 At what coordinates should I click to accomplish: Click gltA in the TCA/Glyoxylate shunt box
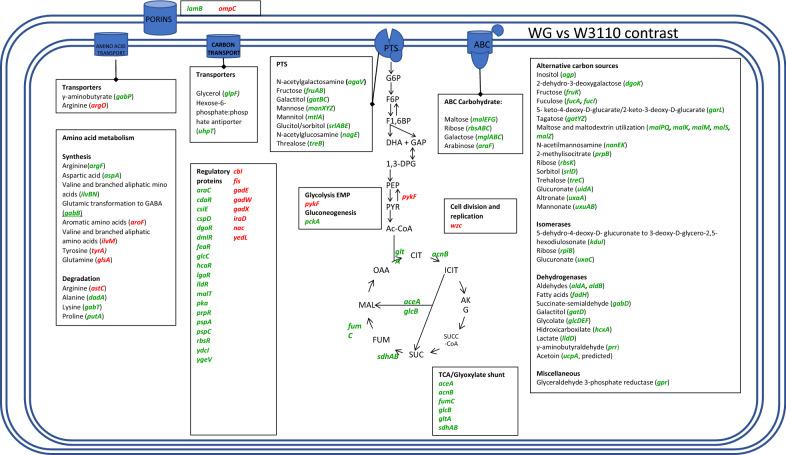445,419
